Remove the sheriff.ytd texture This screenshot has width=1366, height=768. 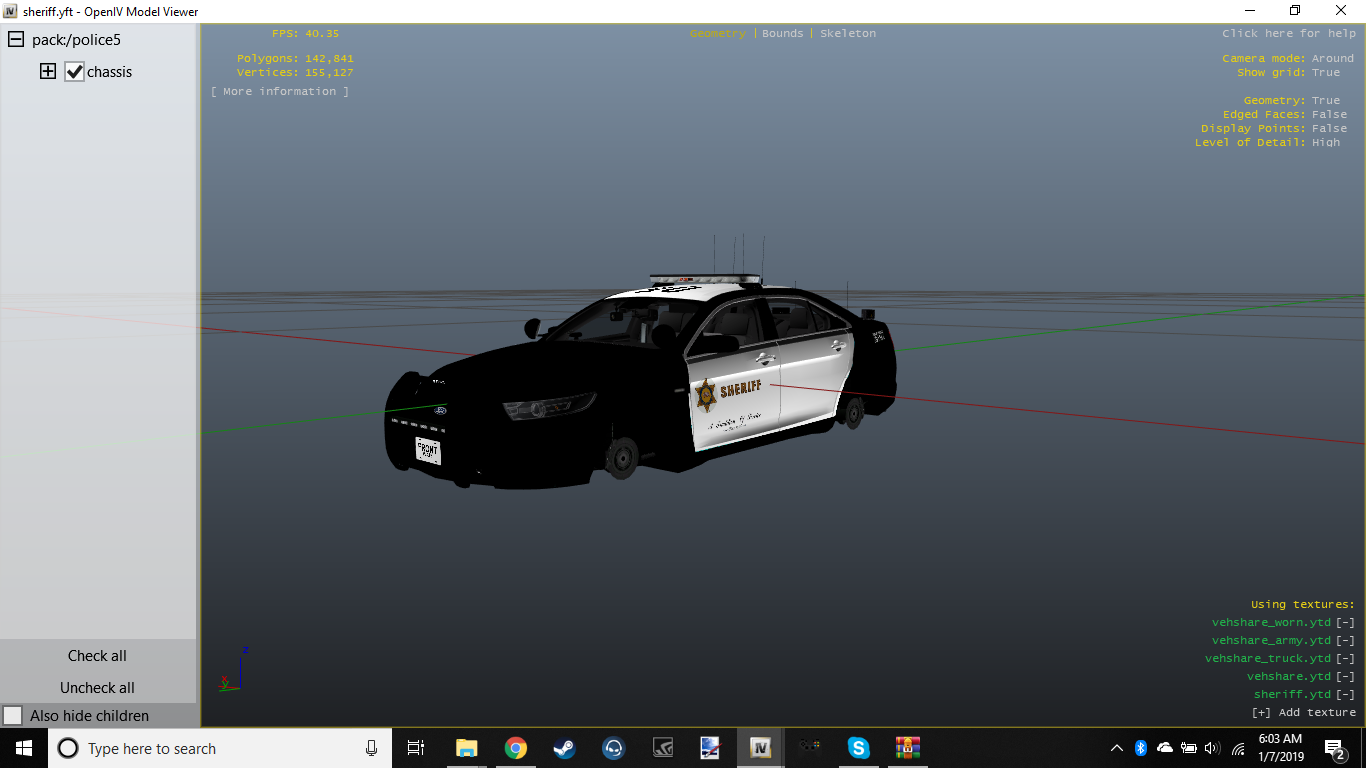click(1345, 695)
